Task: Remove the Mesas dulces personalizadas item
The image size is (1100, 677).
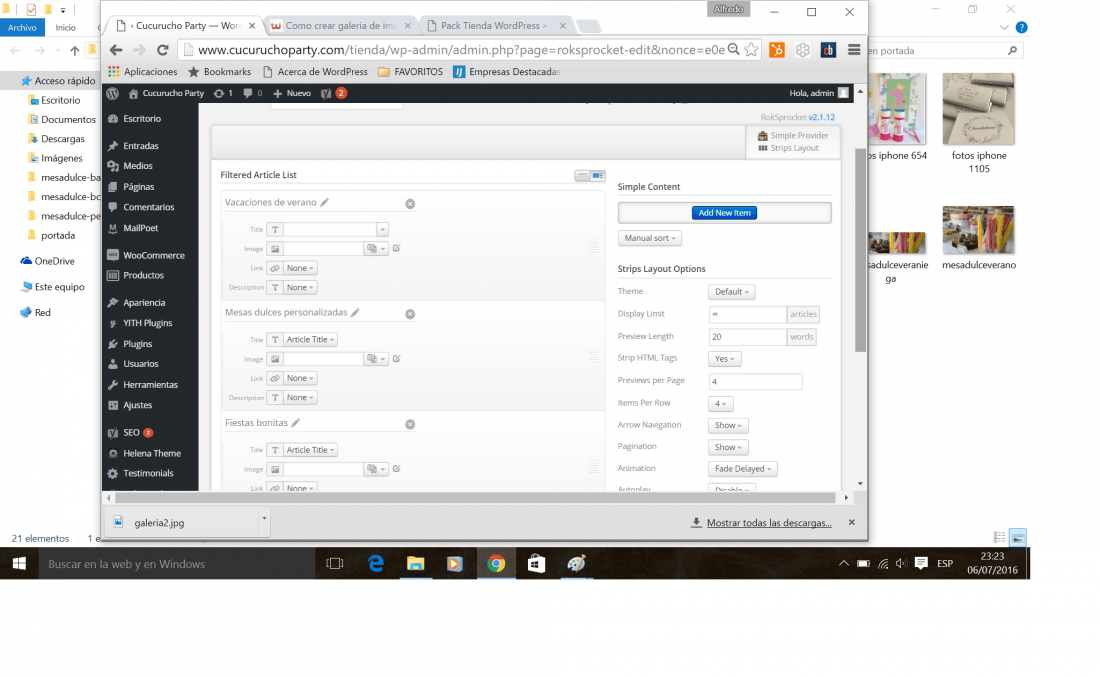Action: click(410, 314)
